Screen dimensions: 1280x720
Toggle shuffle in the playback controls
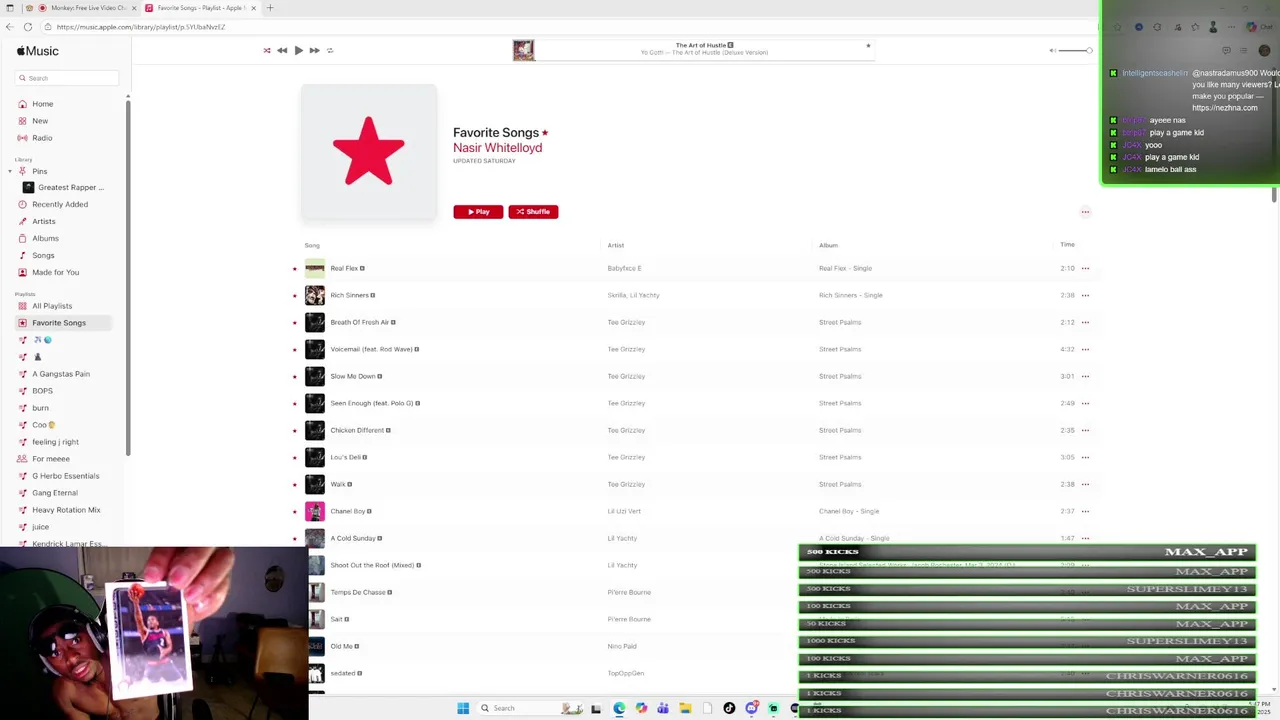click(x=267, y=50)
